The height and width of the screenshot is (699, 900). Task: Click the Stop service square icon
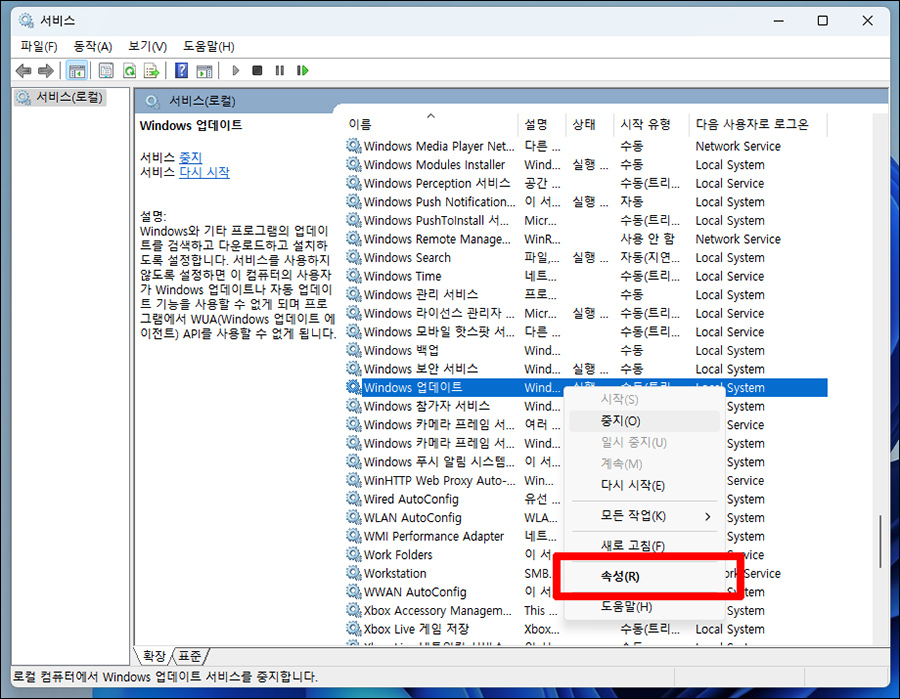257,71
